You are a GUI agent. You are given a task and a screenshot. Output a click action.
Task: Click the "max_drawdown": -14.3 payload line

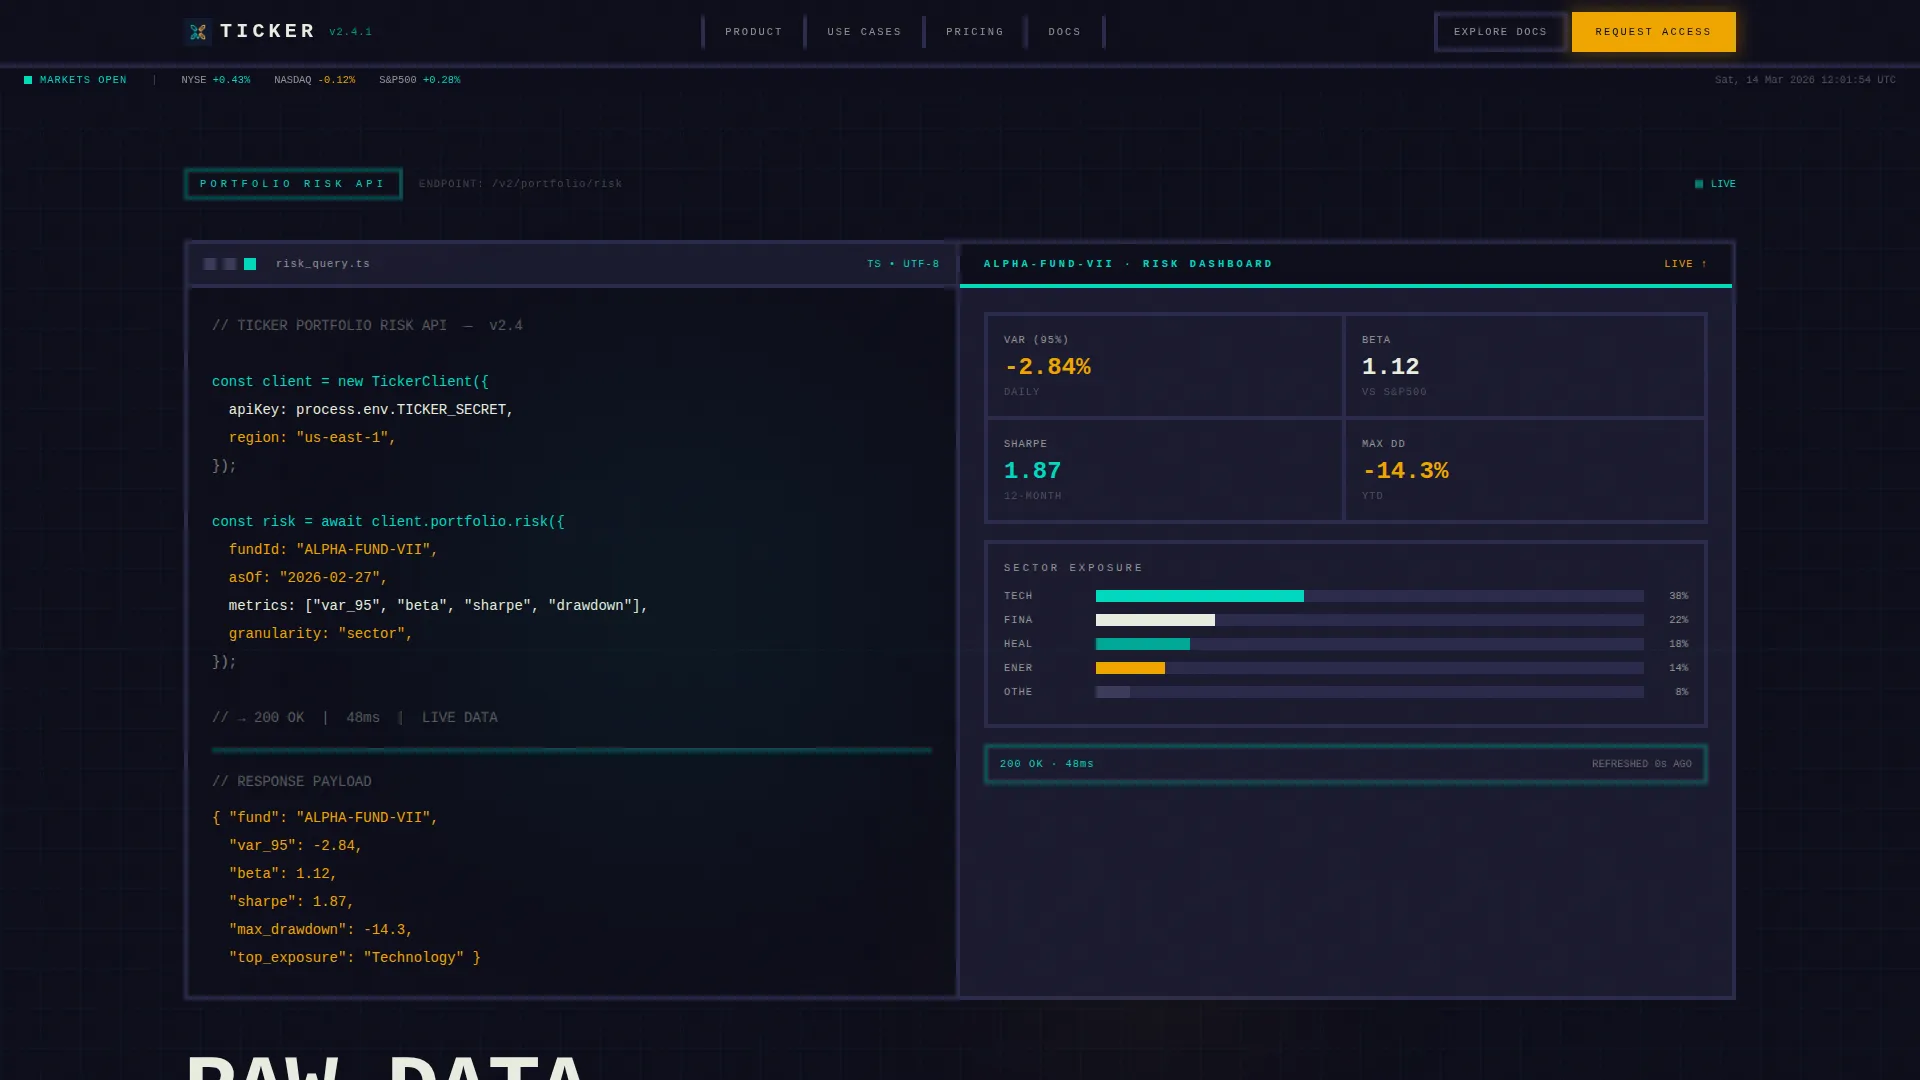click(320, 930)
